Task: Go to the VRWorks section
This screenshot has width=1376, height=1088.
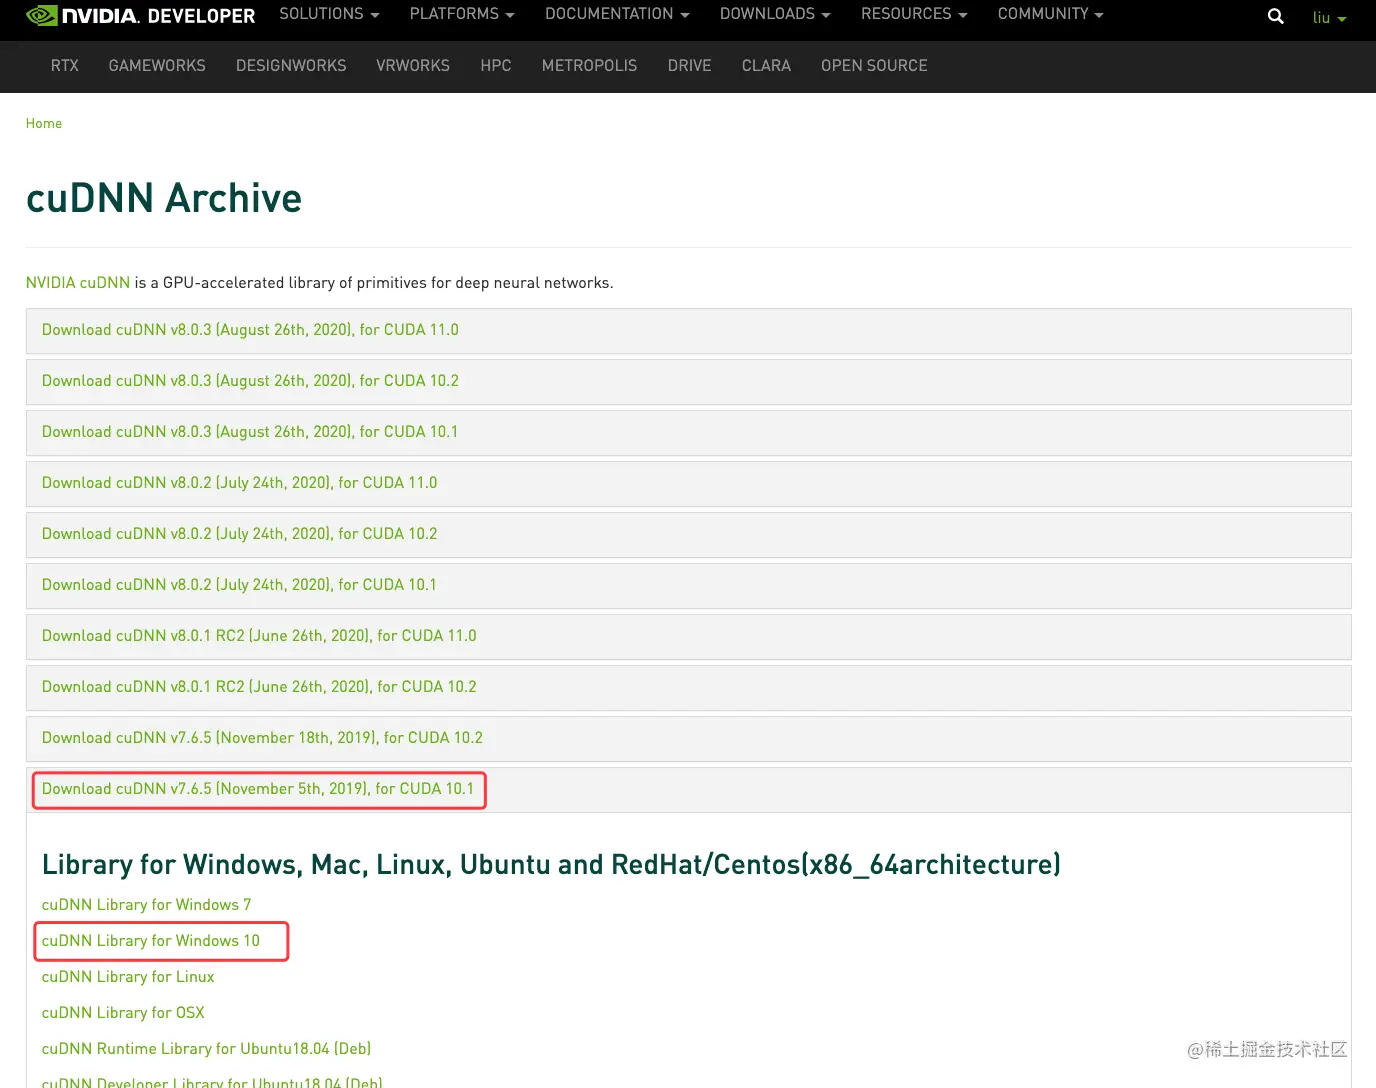Action: (x=413, y=66)
